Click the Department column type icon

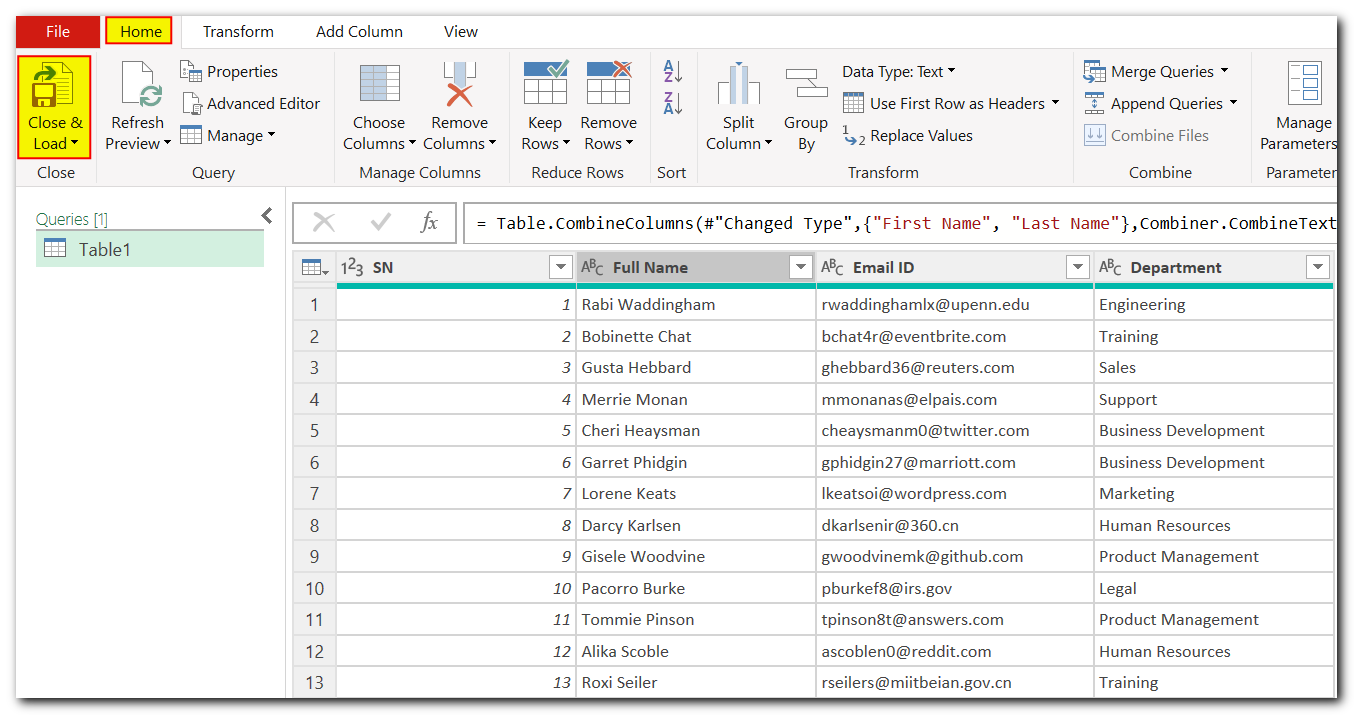click(x=1110, y=267)
